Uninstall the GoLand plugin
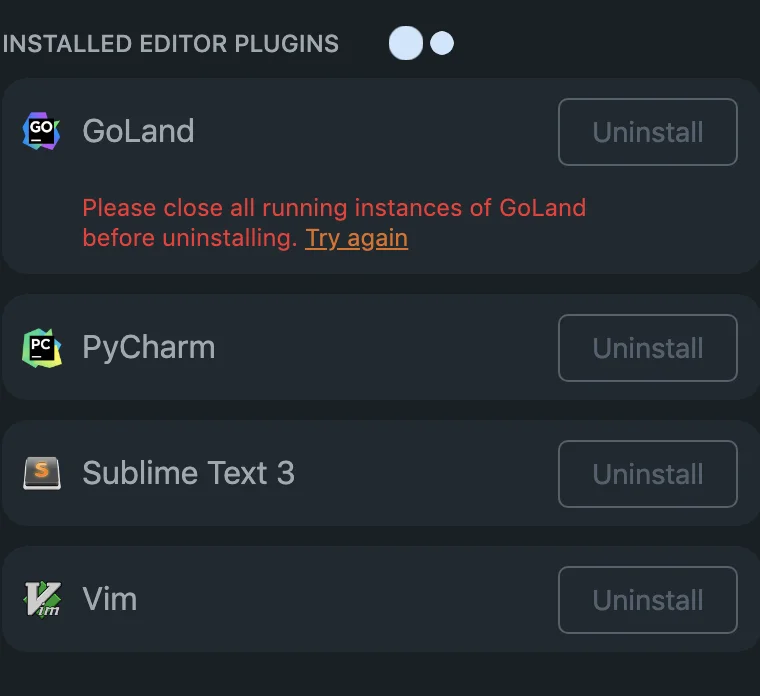This screenshot has width=760, height=696. tap(648, 132)
